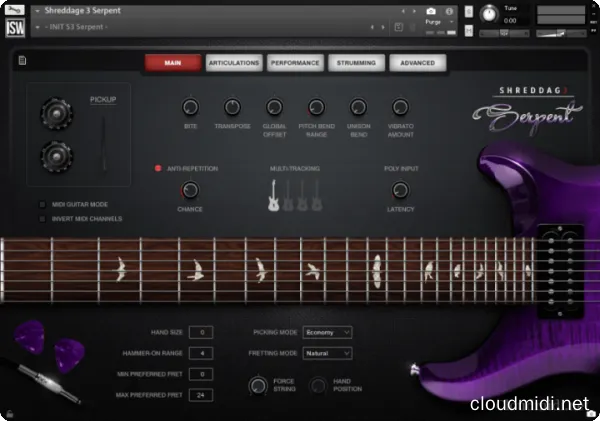
Task: Click the Hand Size value field
Action: (200, 332)
